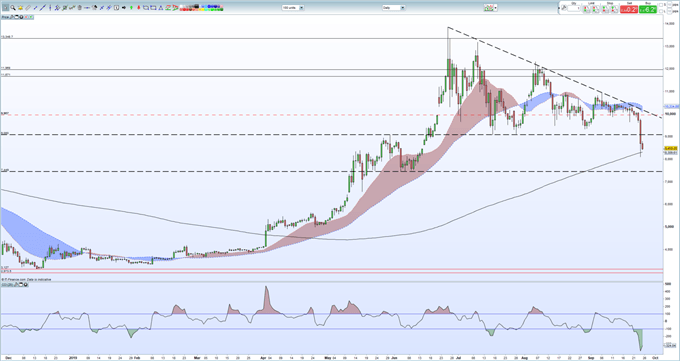The height and width of the screenshot is (361, 680).
Task: Tick the L pips checkbox
Action: click(x=660, y=11)
